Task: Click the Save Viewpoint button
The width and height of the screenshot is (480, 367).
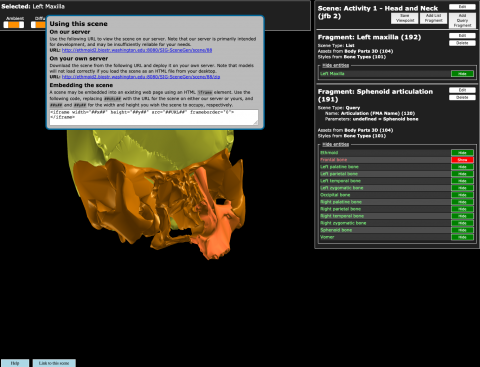Action: pos(405,18)
